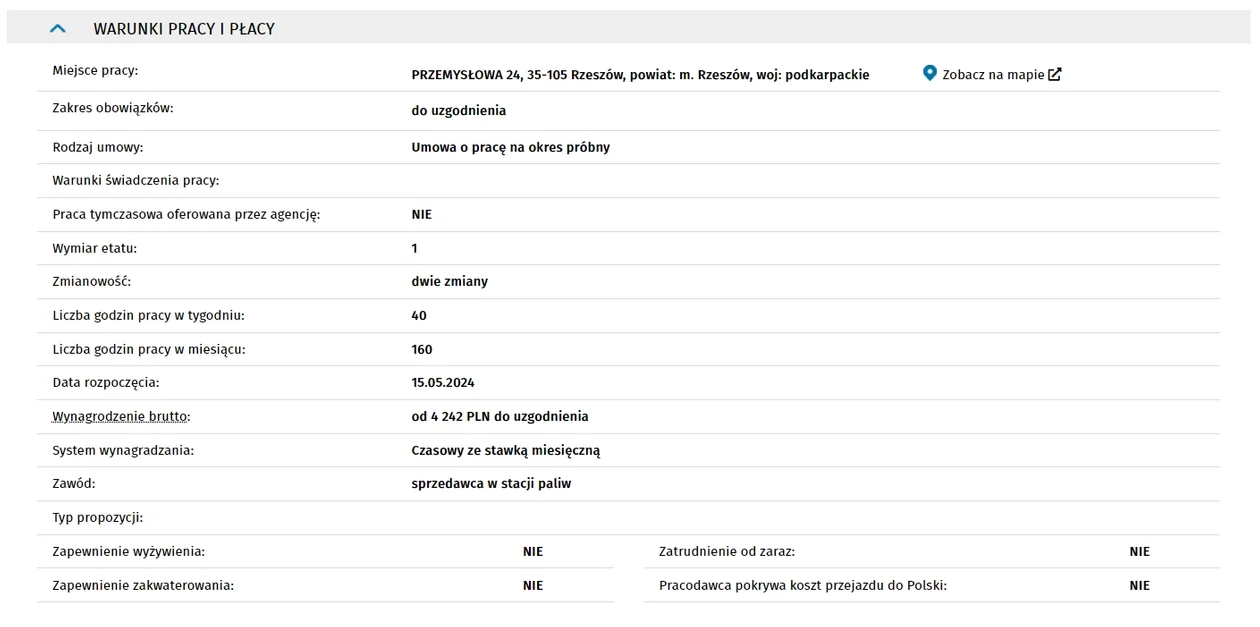Screen dimensions: 1260x627
Task: Click NIE value beside Zapewnienie wyżywienia
Action: pos(532,552)
